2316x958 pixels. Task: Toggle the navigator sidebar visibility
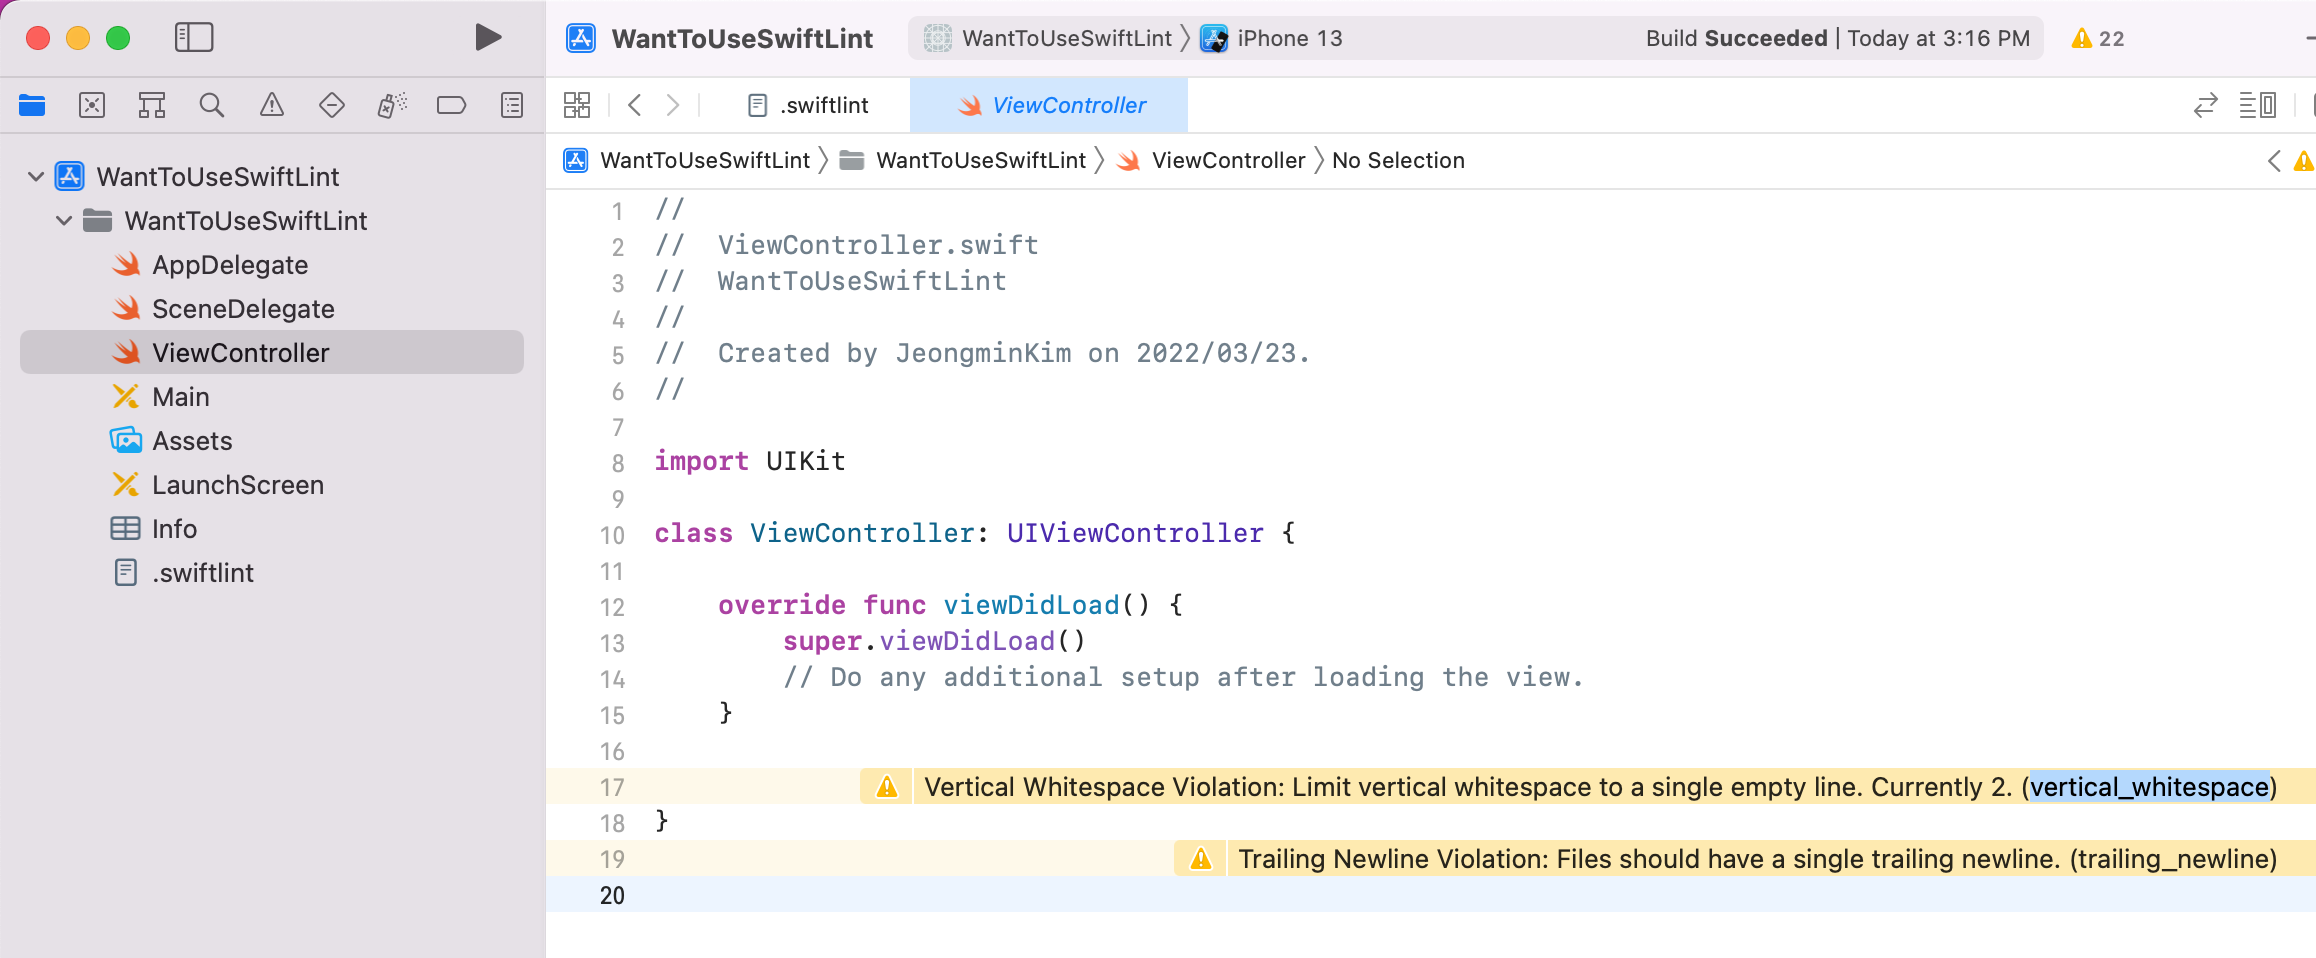coord(194,38)
